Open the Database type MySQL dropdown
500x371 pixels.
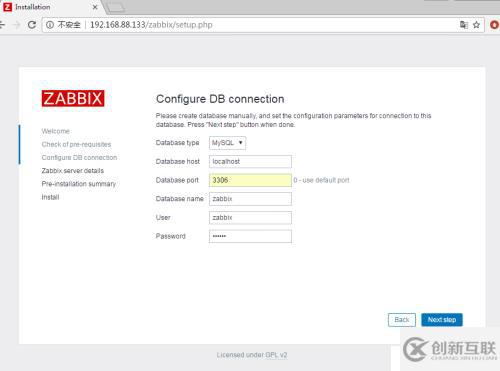[x=227, y=143]
